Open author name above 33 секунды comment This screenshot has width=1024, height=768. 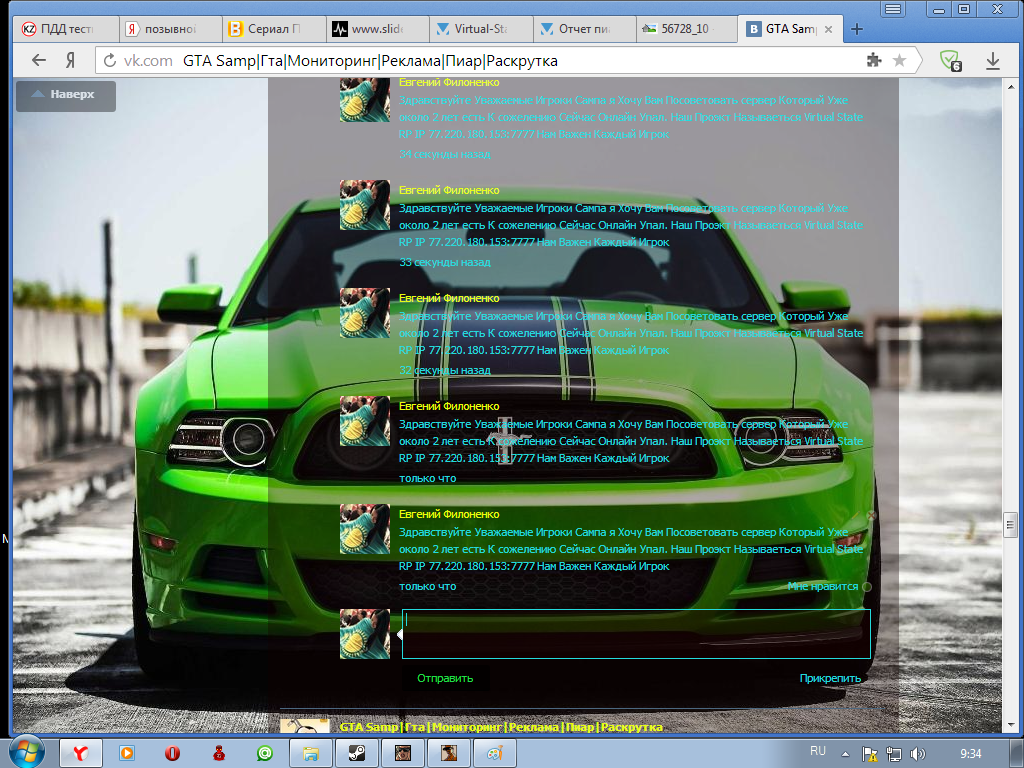(x=449, y=190)
